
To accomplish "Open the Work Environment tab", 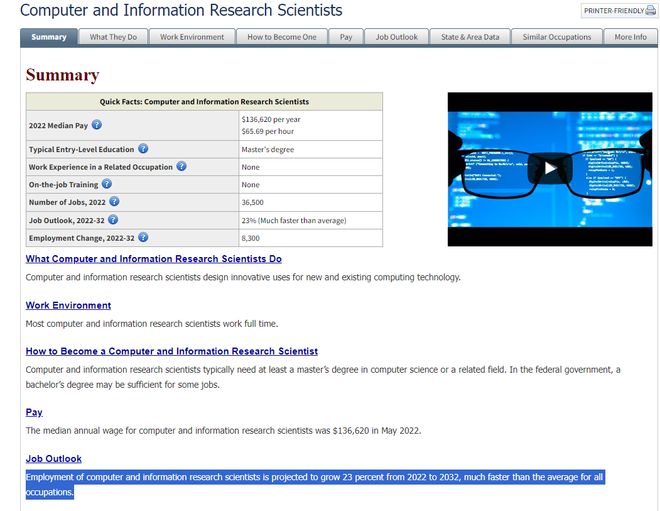I will click(192, 37).
